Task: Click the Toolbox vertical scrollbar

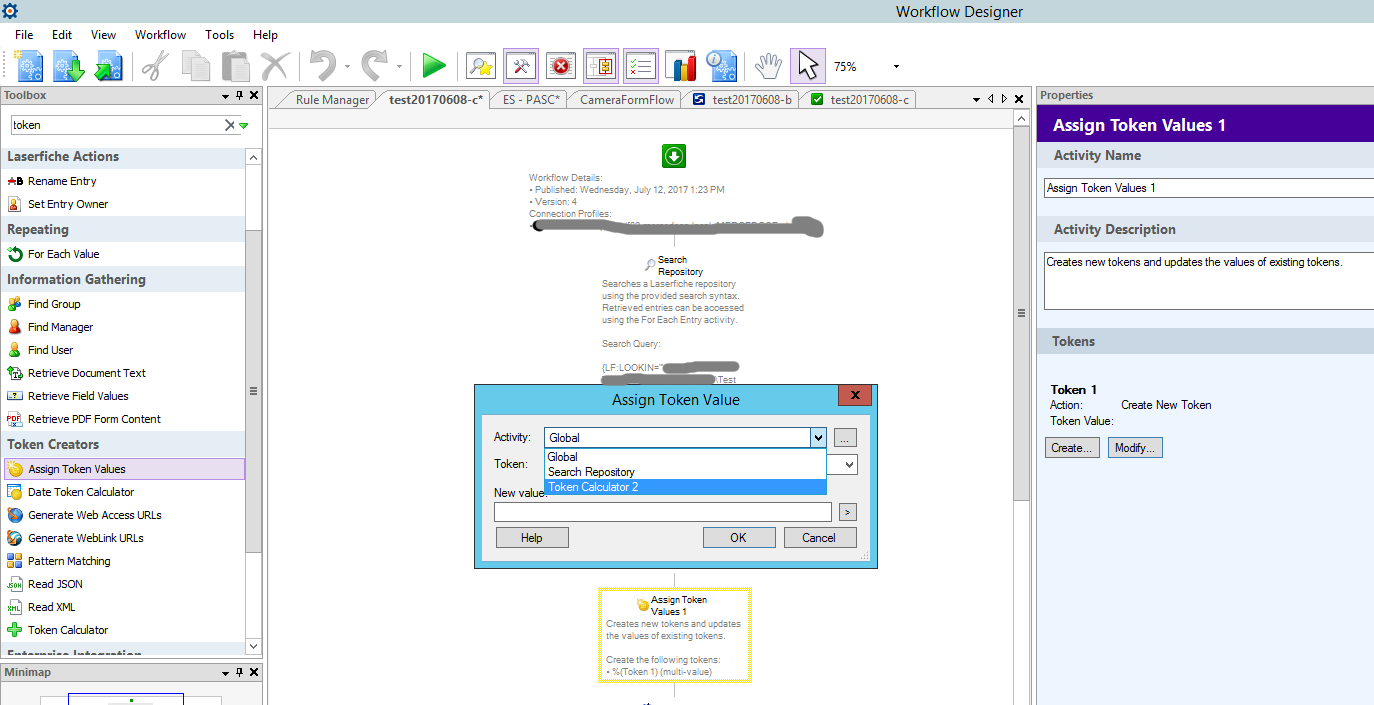Action: 253,390
